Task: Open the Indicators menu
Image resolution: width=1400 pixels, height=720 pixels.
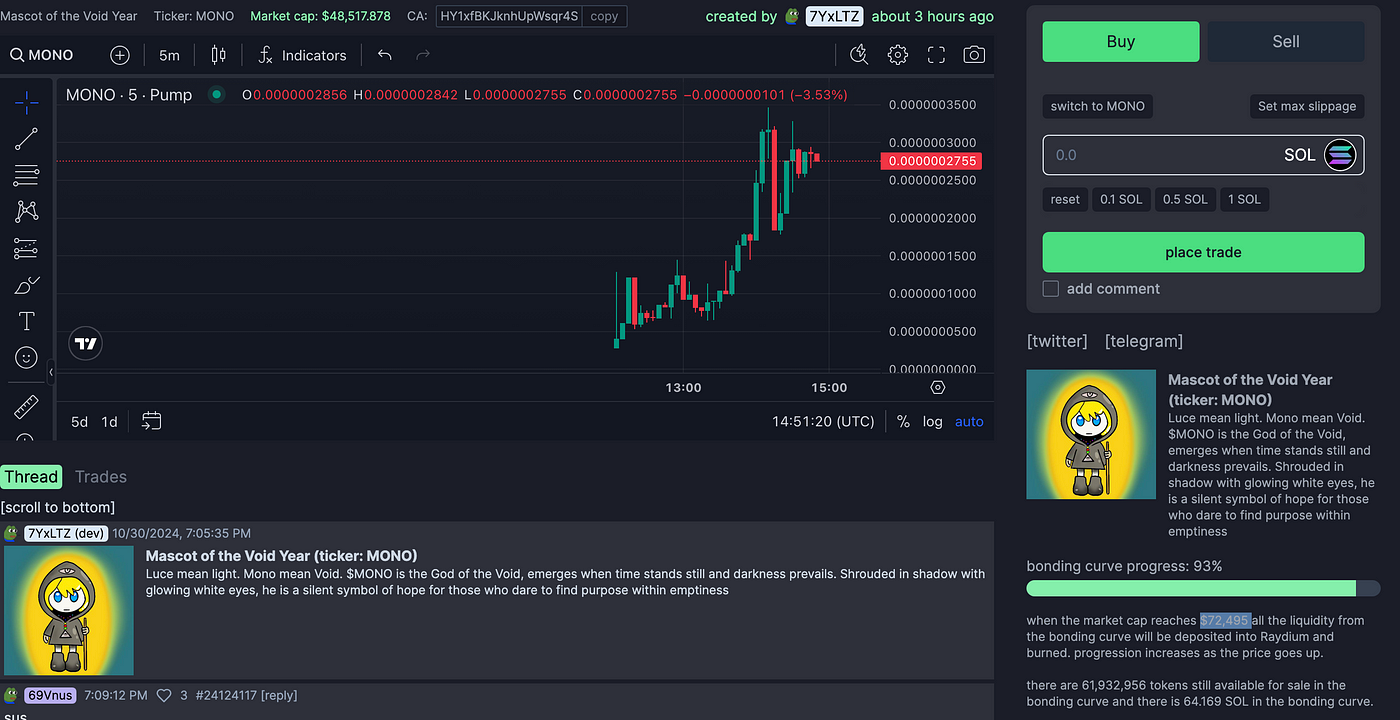Action: point(302,55)
